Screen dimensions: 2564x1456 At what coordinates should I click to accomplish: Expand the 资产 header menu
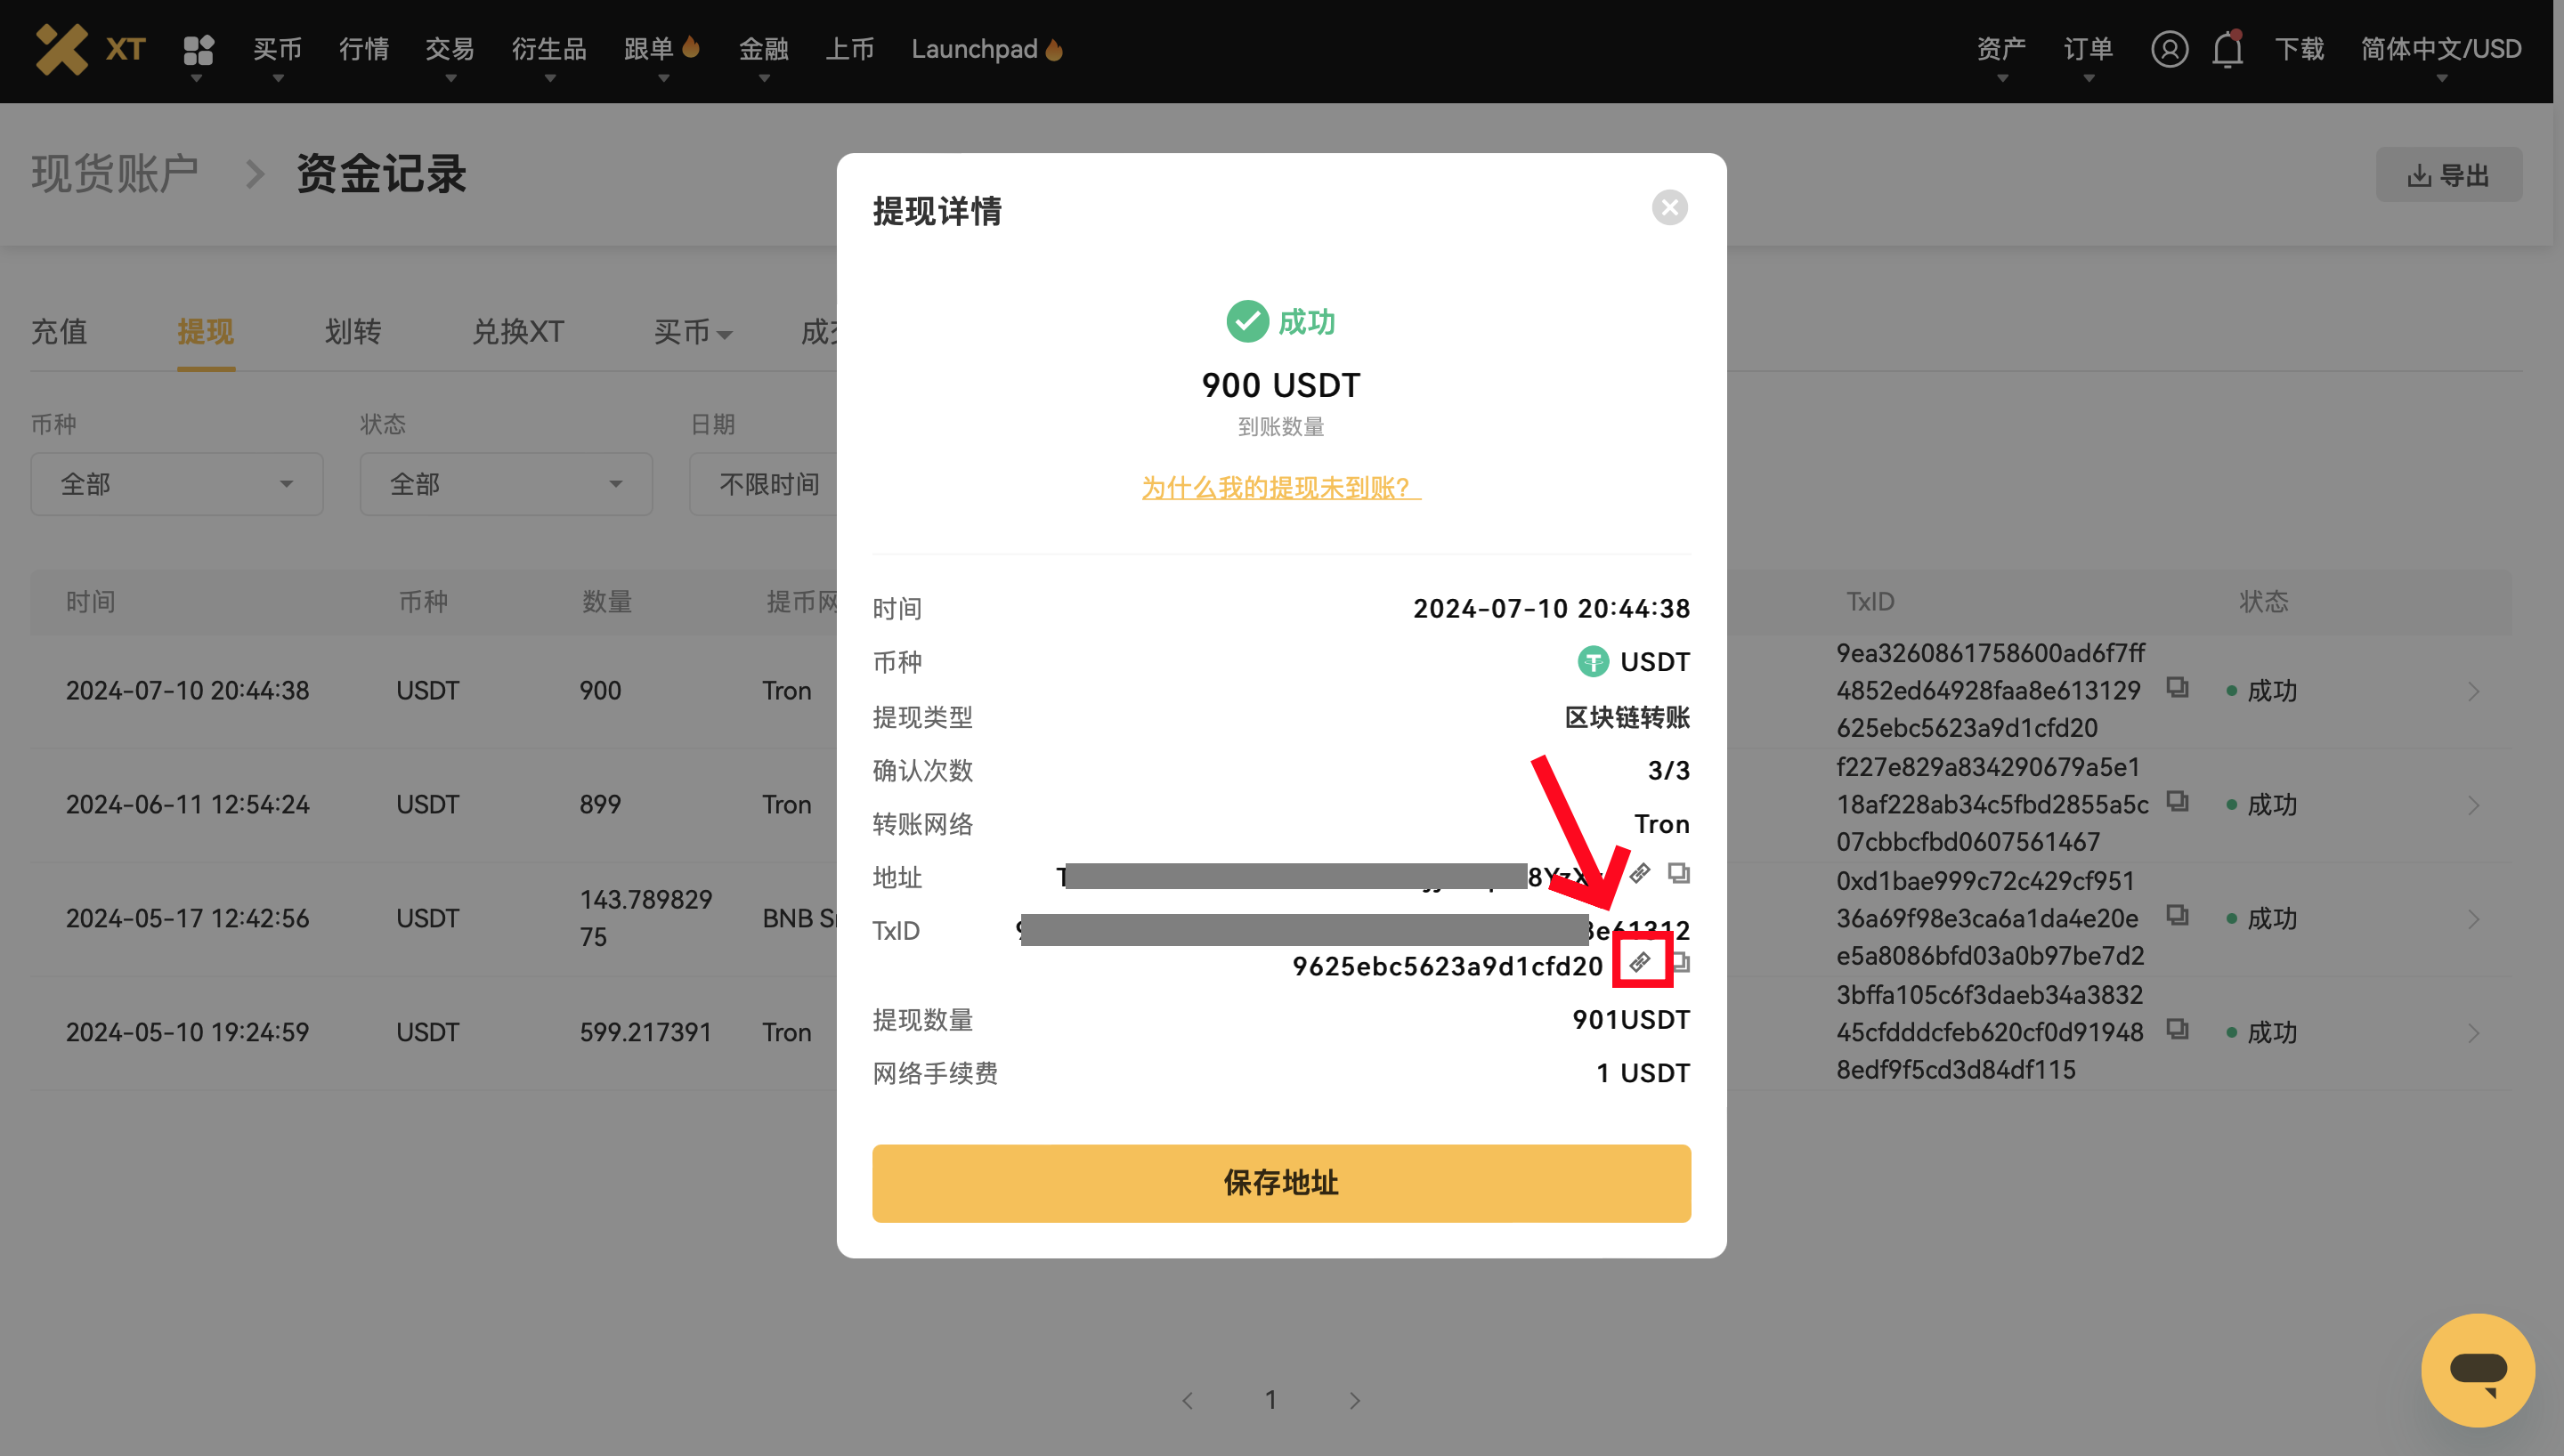[2001, 49]
